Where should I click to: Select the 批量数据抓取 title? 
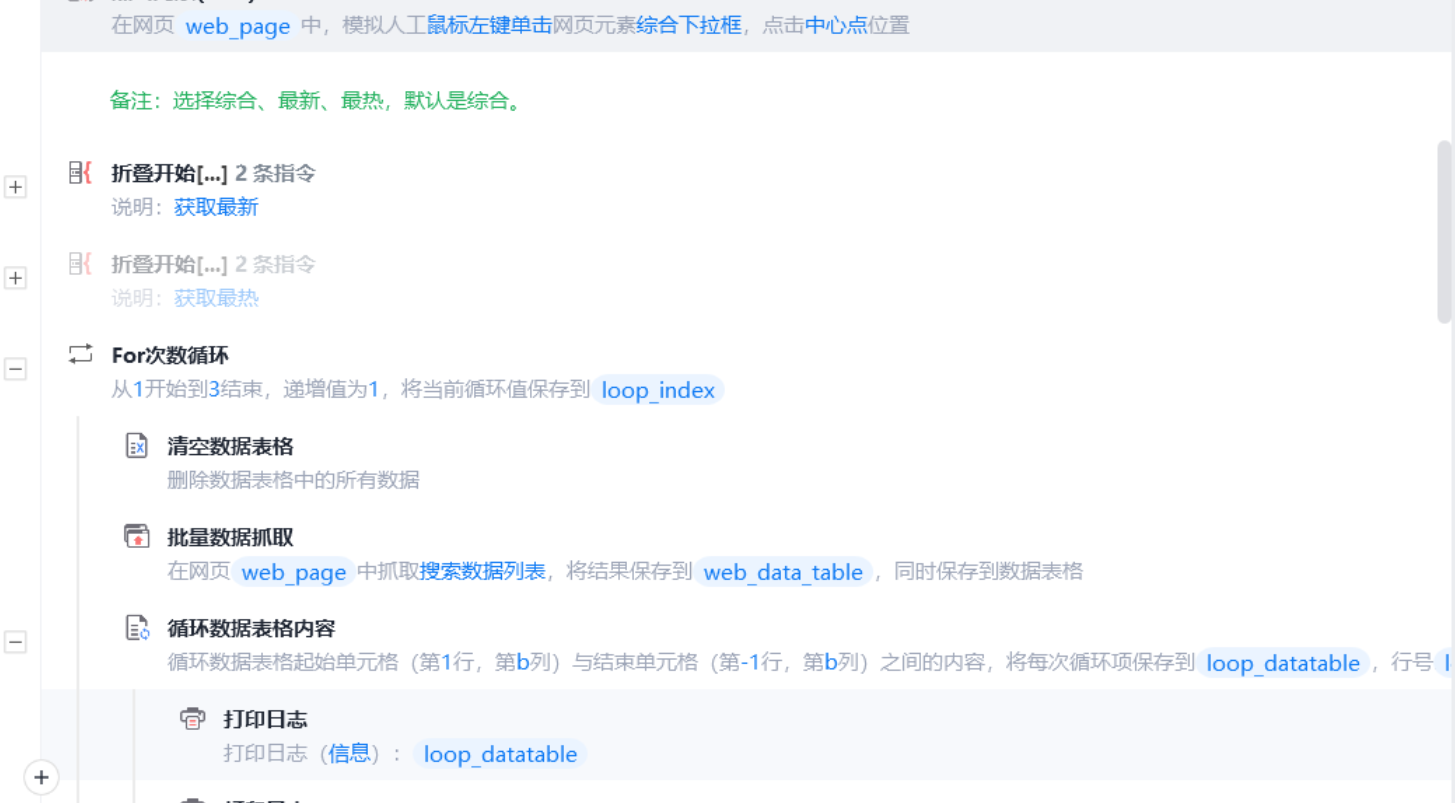(x=230, y=537)
